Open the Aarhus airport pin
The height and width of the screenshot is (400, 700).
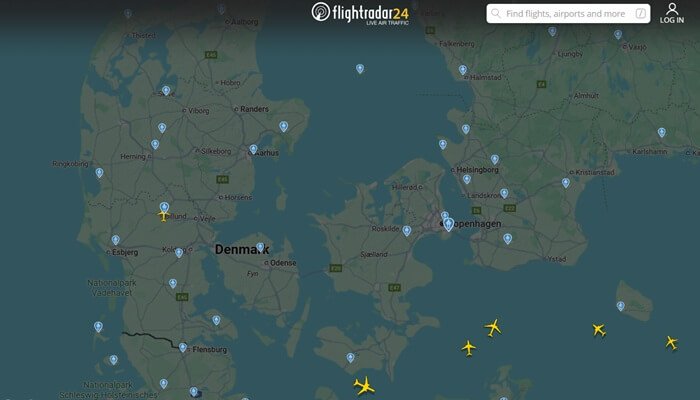tap(253, 149)
